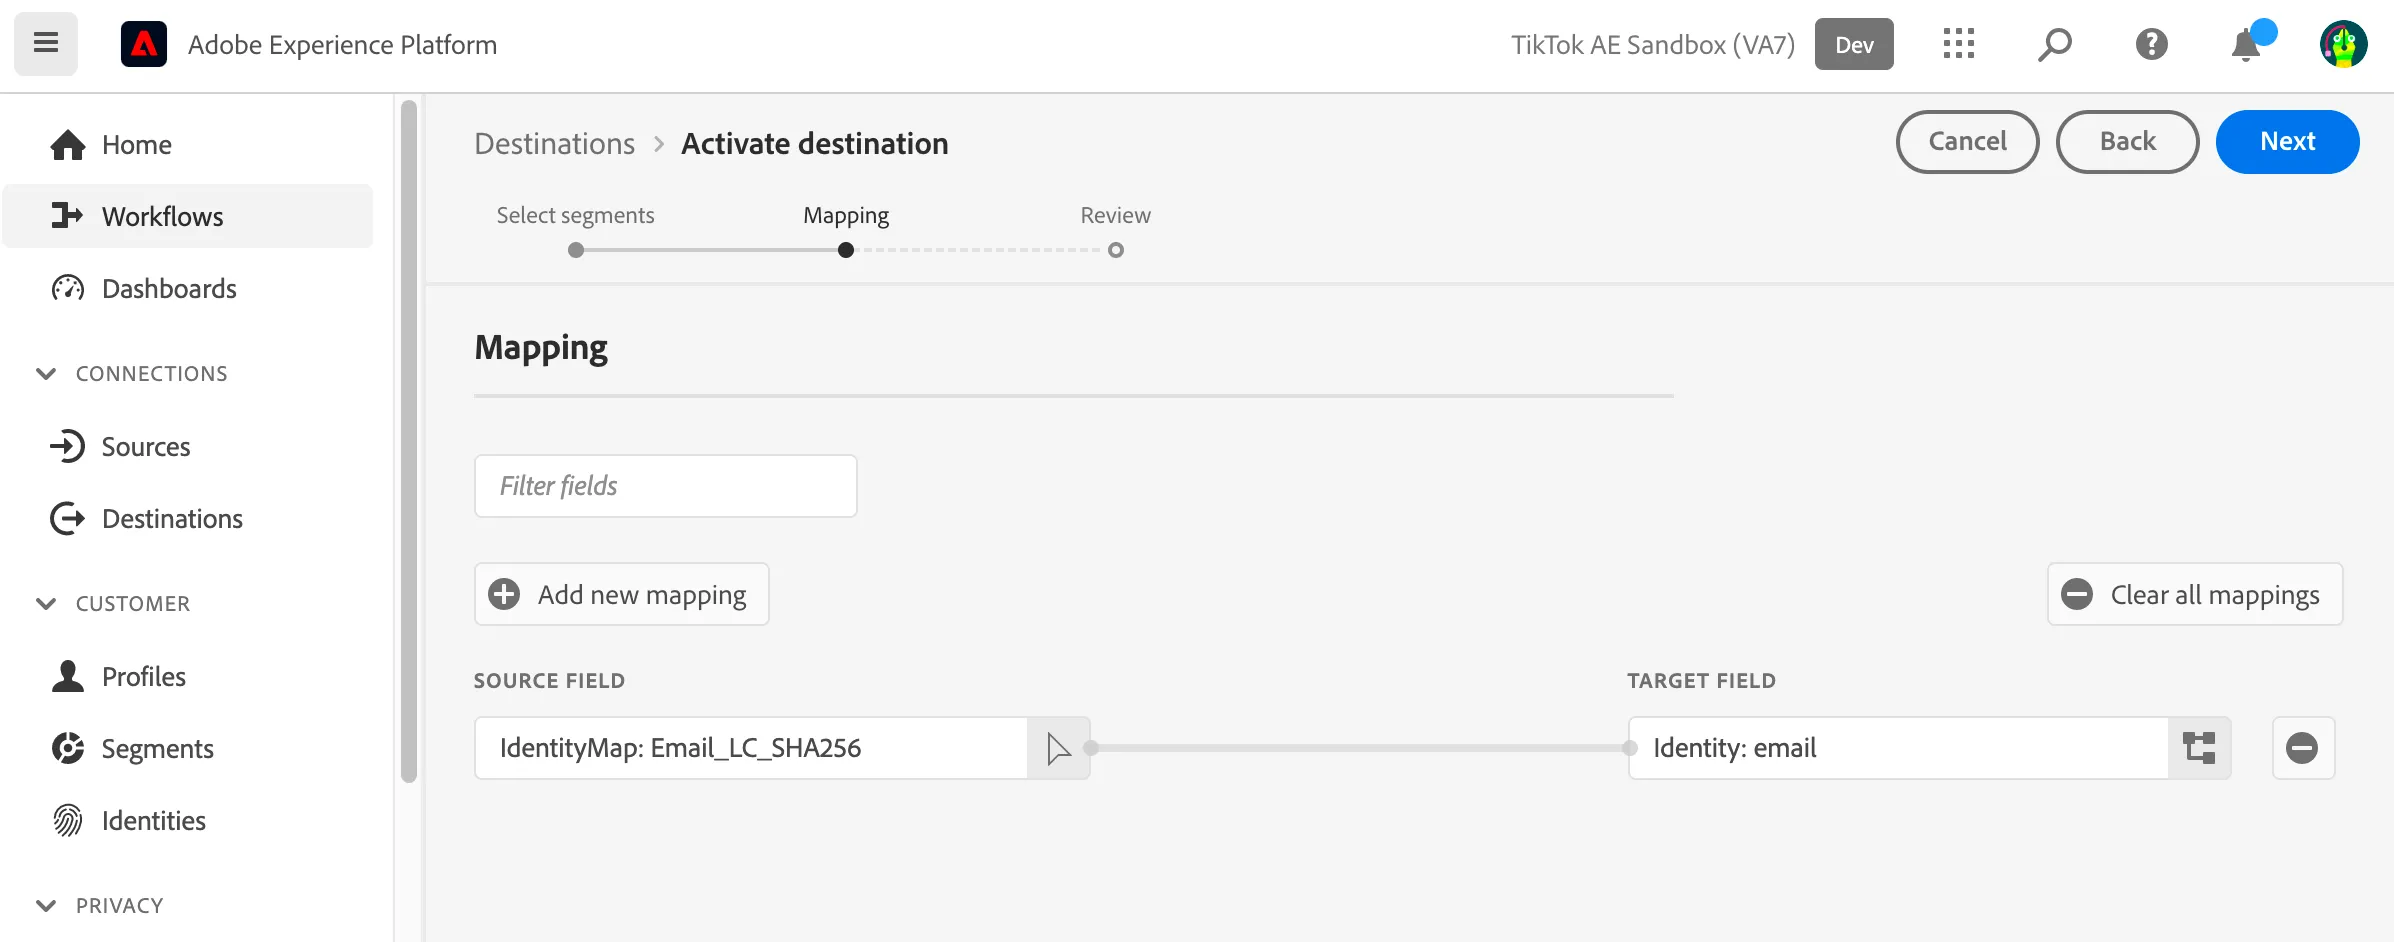Select the Review step
This screenshot has width=2394, height=942.
[1116, 230]
